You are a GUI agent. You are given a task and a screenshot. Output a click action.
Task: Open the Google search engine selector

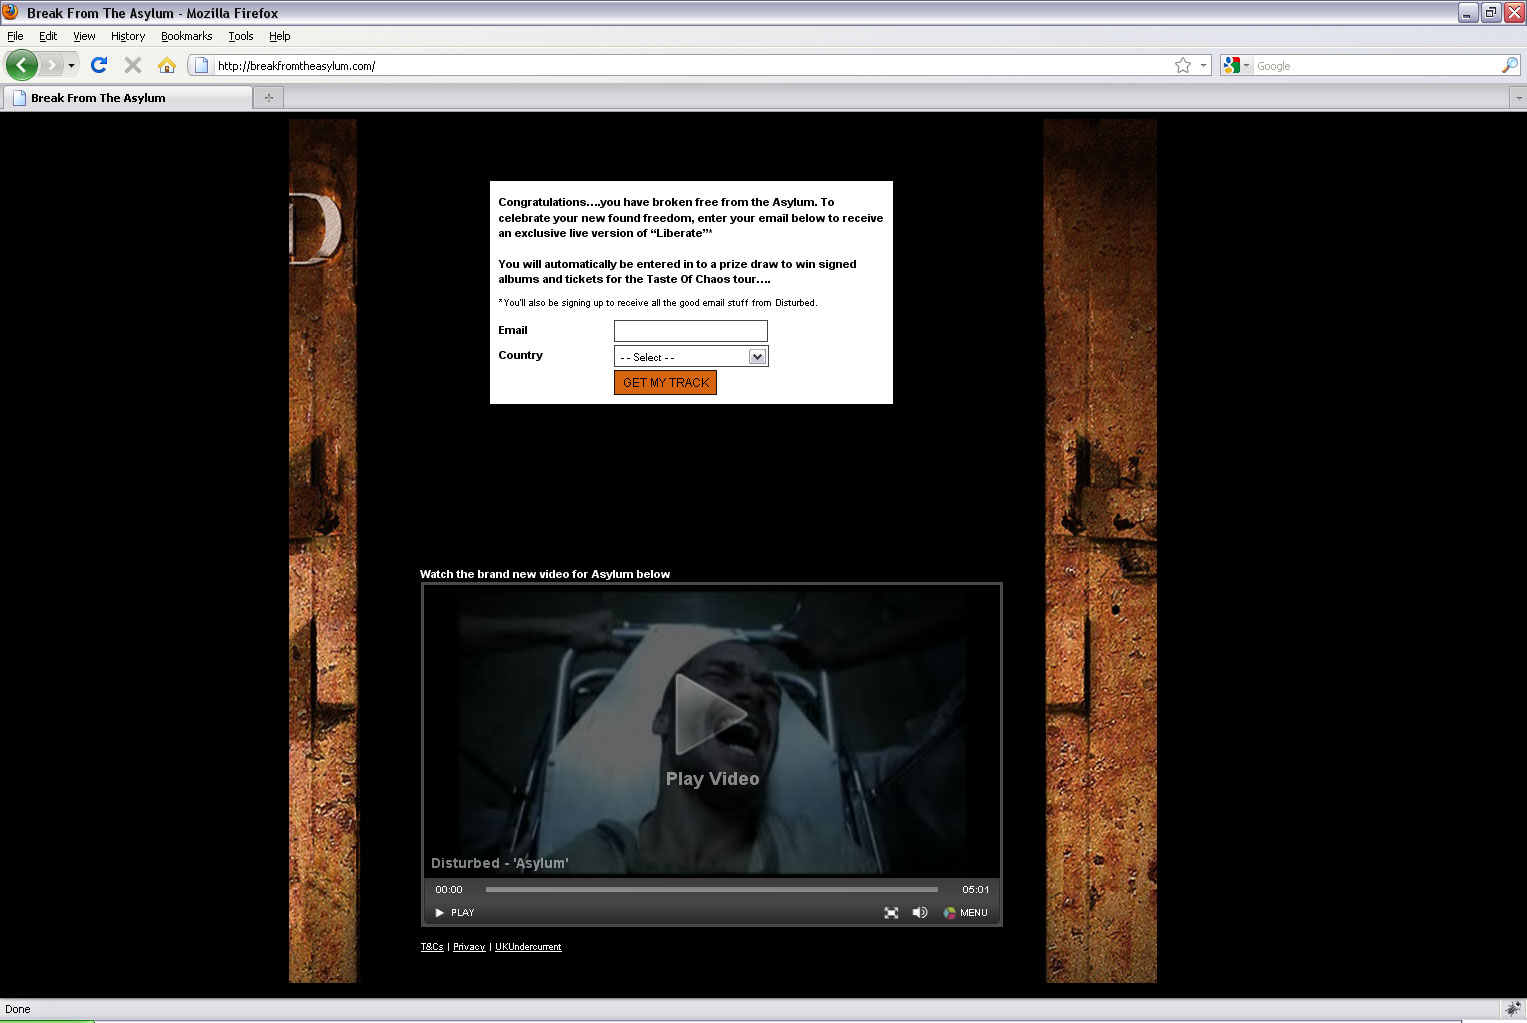[1236, 66]
